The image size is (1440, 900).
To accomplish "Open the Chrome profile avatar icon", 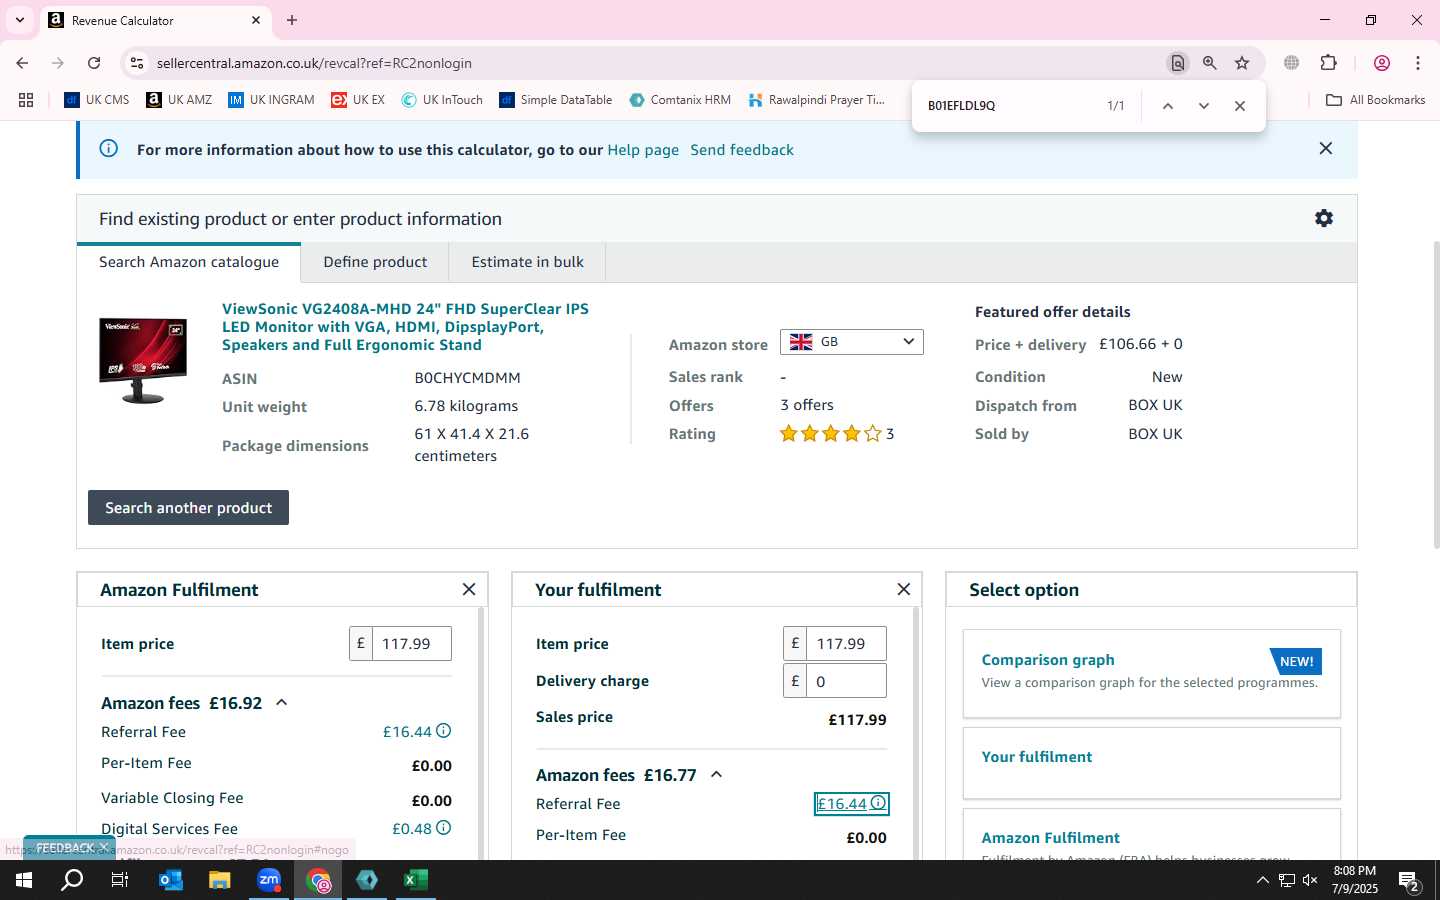I will [x=1382, y=63].
